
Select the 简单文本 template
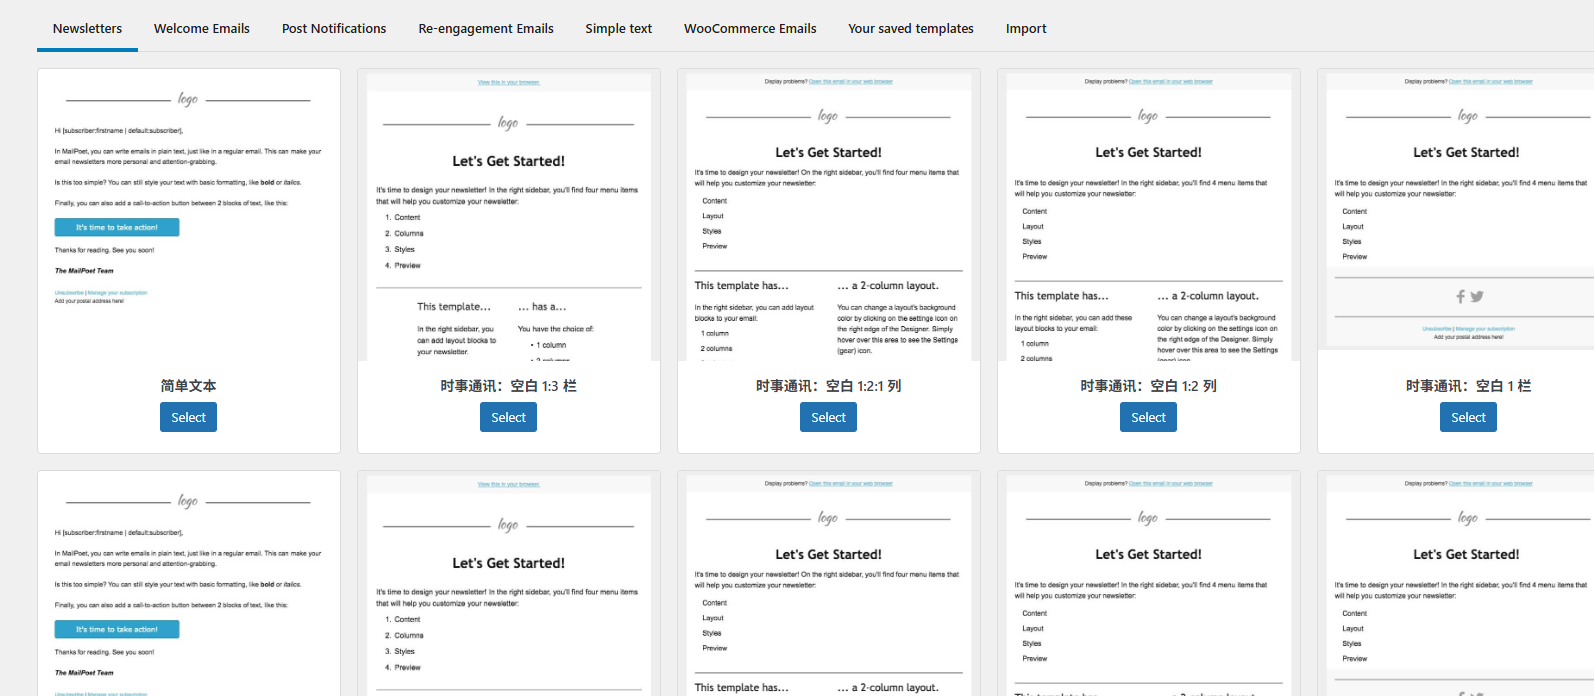click(x=188, y=417)
